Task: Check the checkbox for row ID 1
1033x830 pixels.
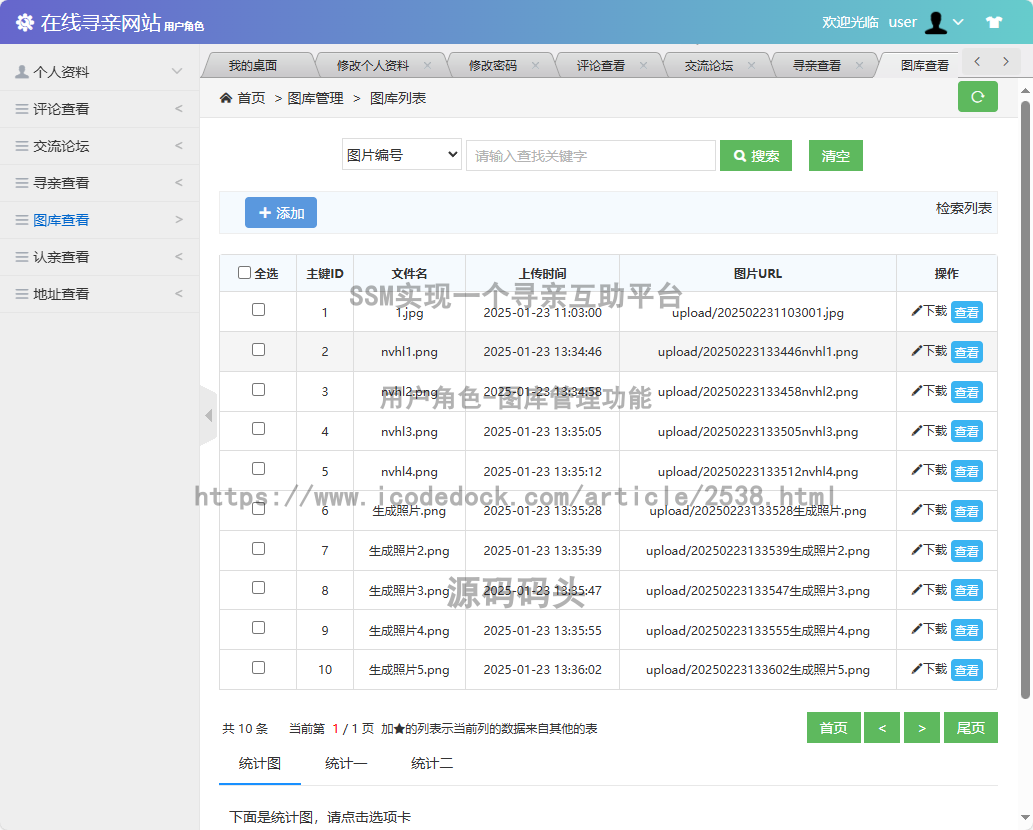Action: pos(258,310)
